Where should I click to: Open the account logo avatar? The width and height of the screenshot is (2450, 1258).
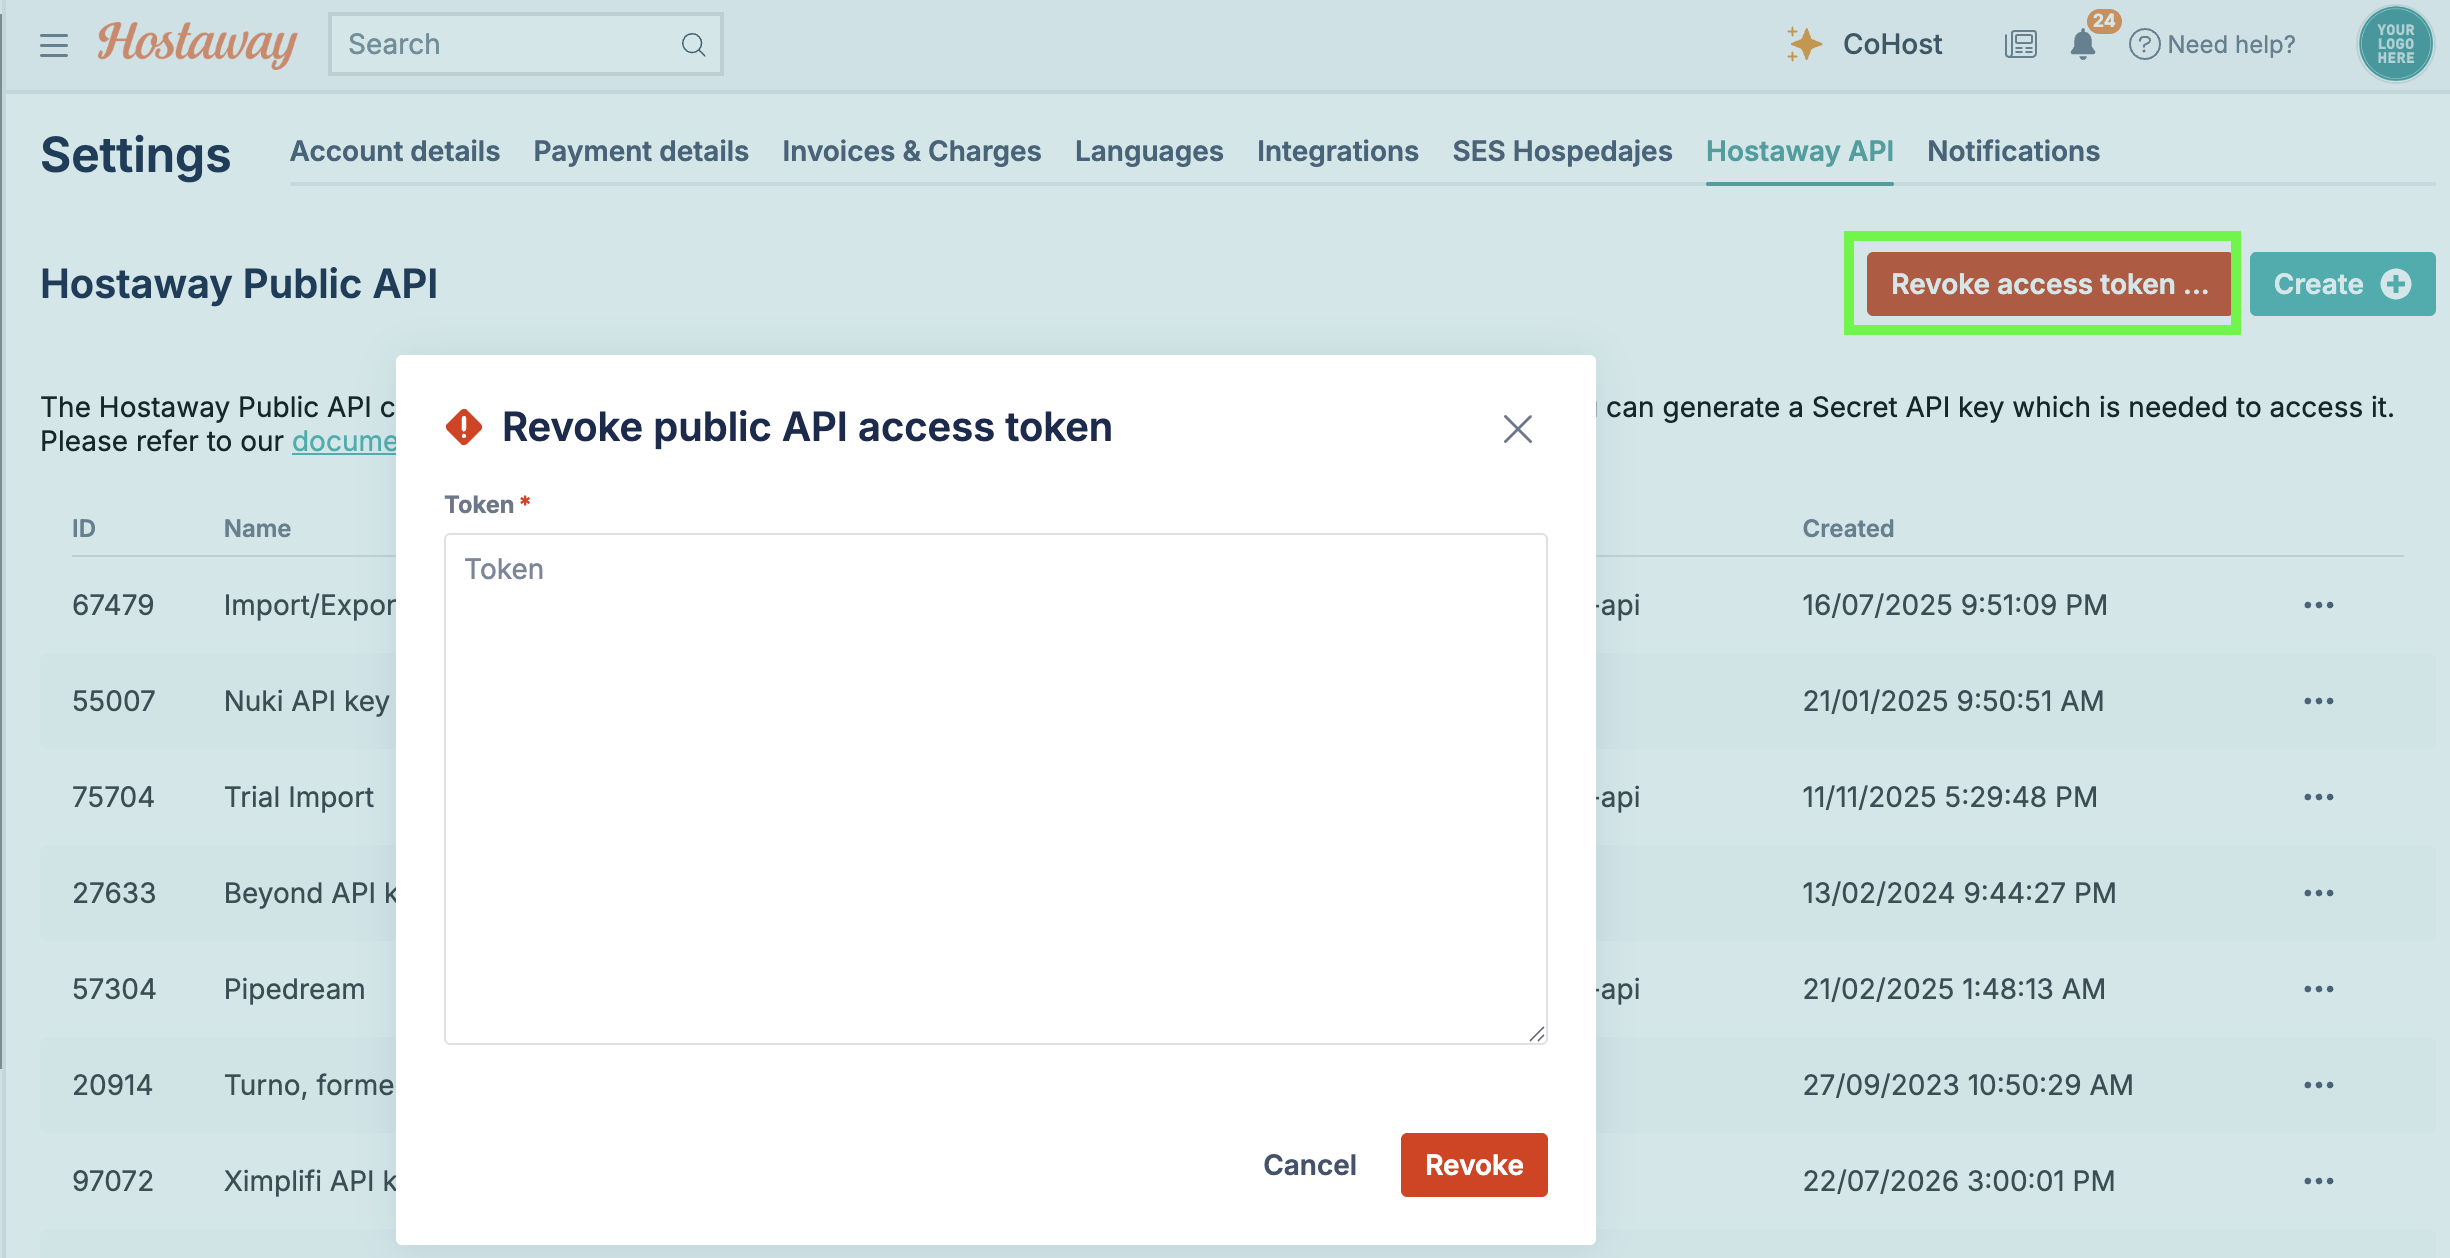[2396, 44]
